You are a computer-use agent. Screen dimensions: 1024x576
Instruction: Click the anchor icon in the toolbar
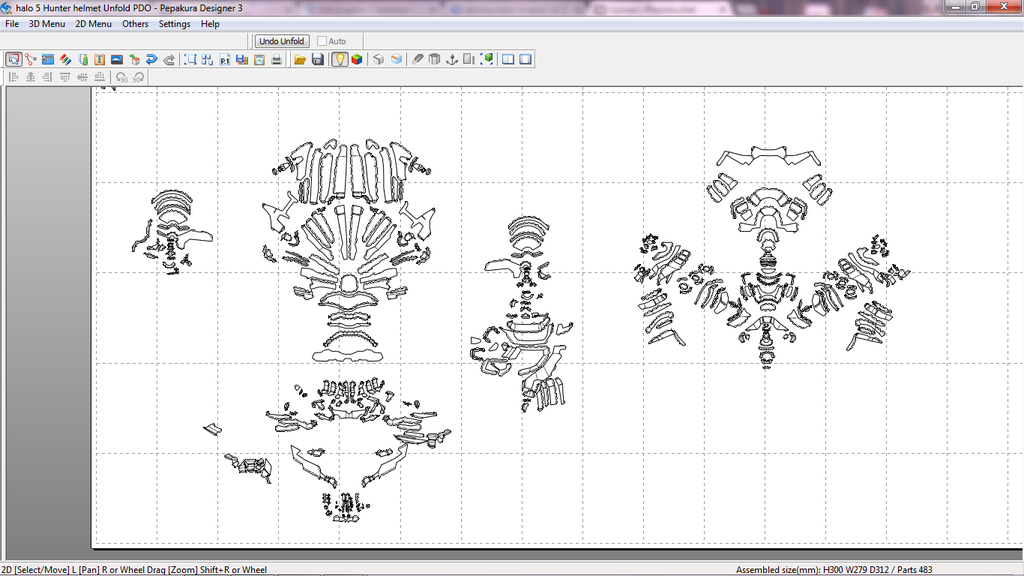pyautogui.click(x=451, y=60)
